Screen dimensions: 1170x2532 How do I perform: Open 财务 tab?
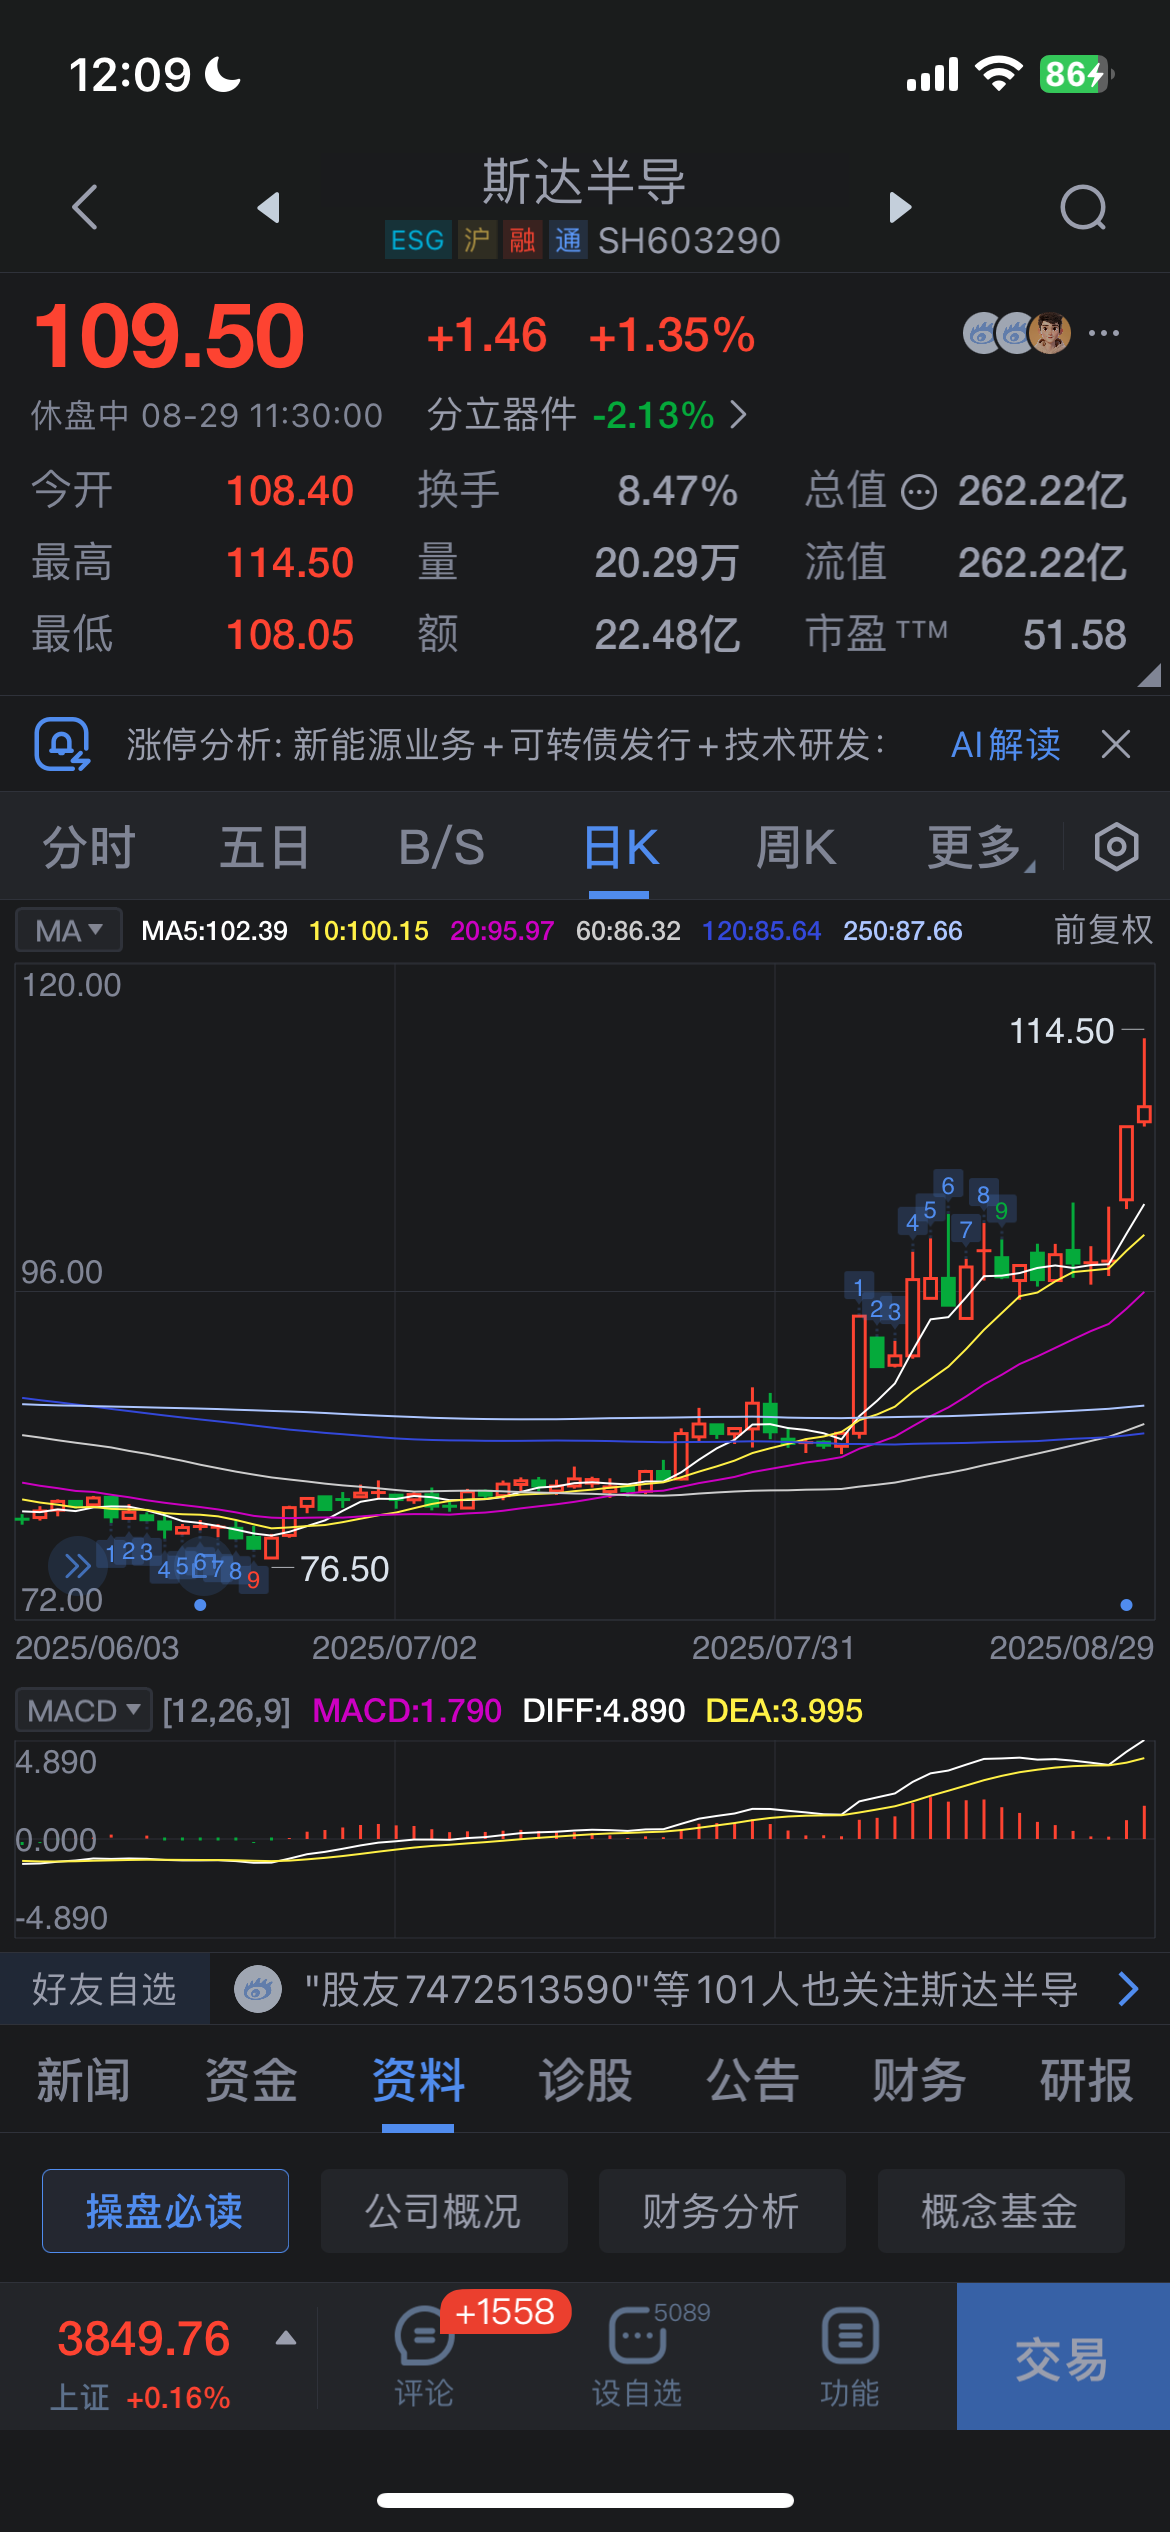pos(919,2080)
